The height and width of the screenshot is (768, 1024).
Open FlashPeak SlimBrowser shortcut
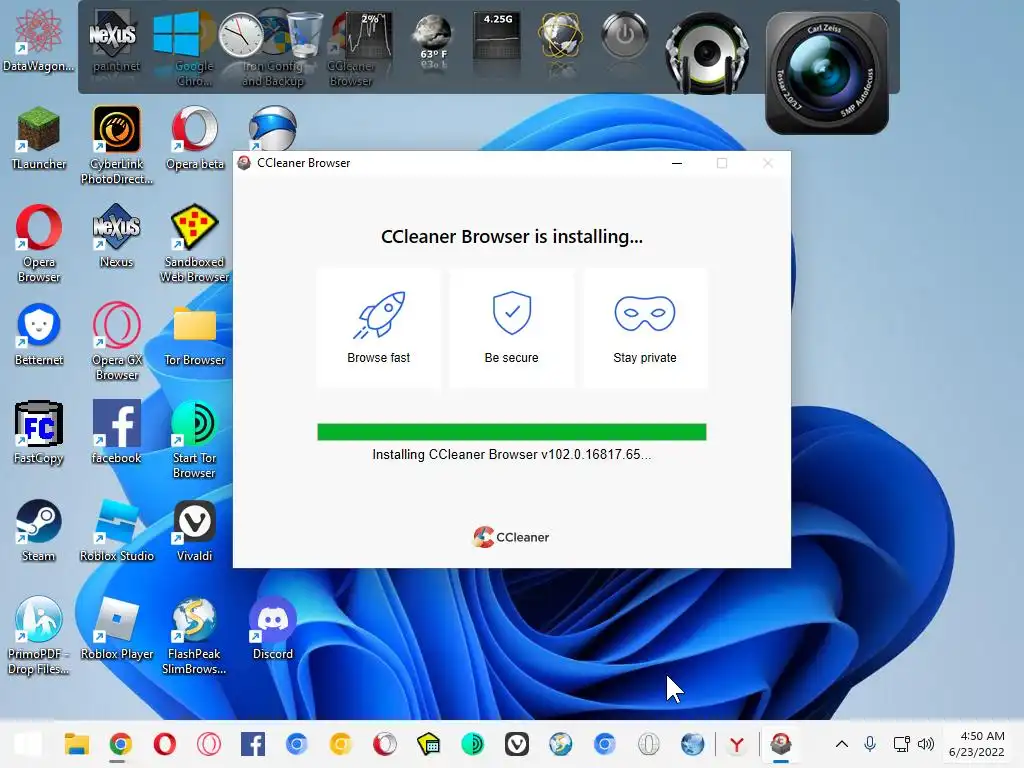coord(194,635)
